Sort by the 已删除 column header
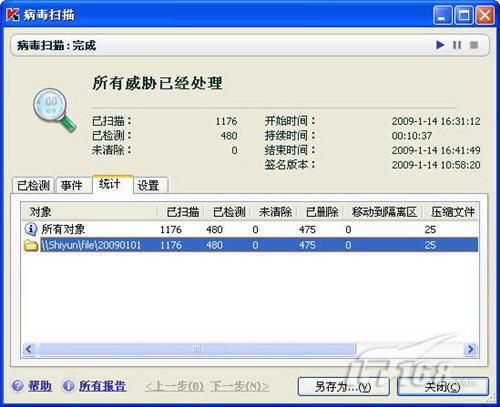This screenshot has width=500, height=407. 320,212
